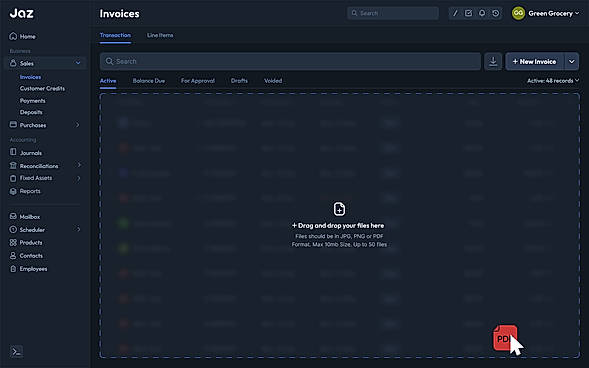This screenshot has width=589, height=368.
Task: Switch to the Transaction tab
Action: click(115, 35)
